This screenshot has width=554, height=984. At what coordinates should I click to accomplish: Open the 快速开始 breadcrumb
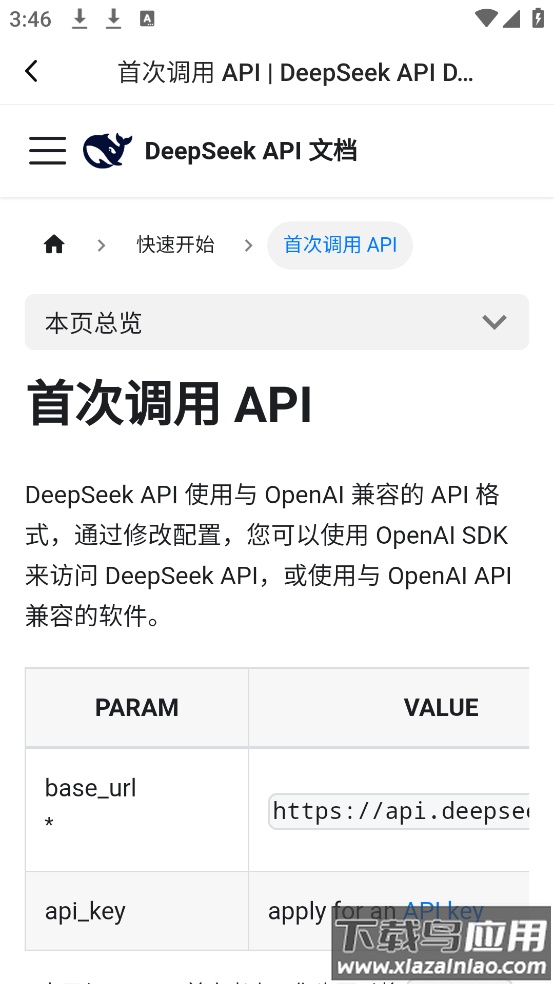[x=176, y=244]
